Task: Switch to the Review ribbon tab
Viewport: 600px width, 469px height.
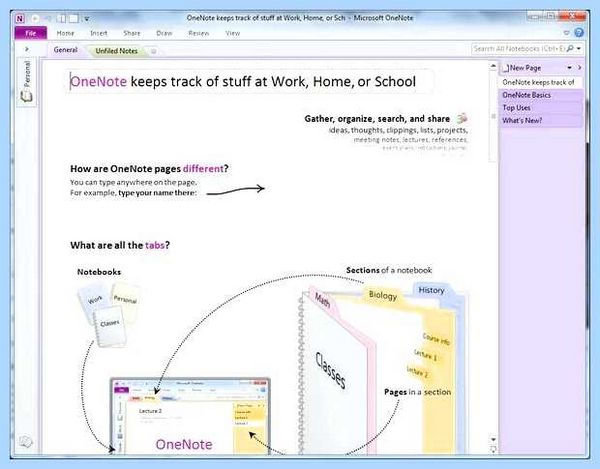Action: point(199,33)
